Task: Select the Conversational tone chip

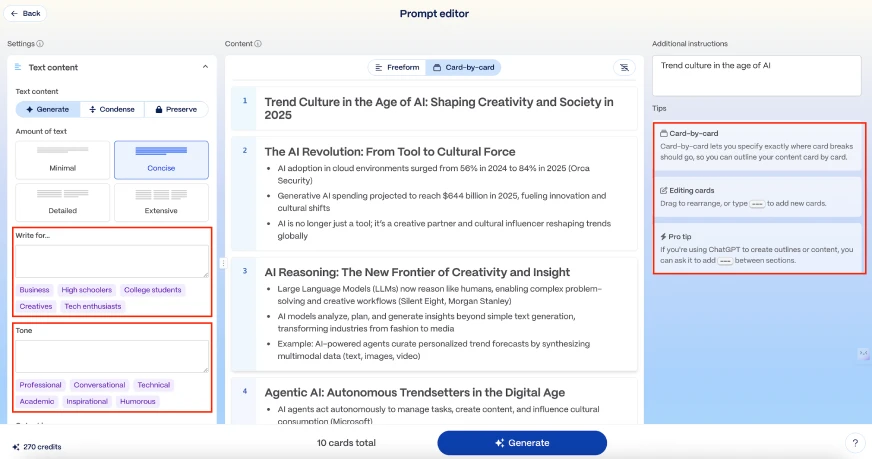Action: [100, 385]
